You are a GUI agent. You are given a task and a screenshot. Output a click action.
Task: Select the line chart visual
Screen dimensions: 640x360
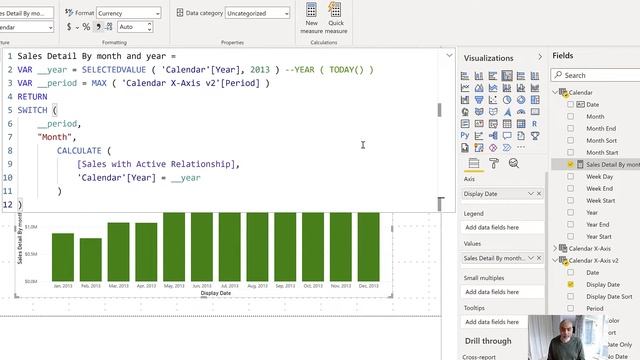465,88
